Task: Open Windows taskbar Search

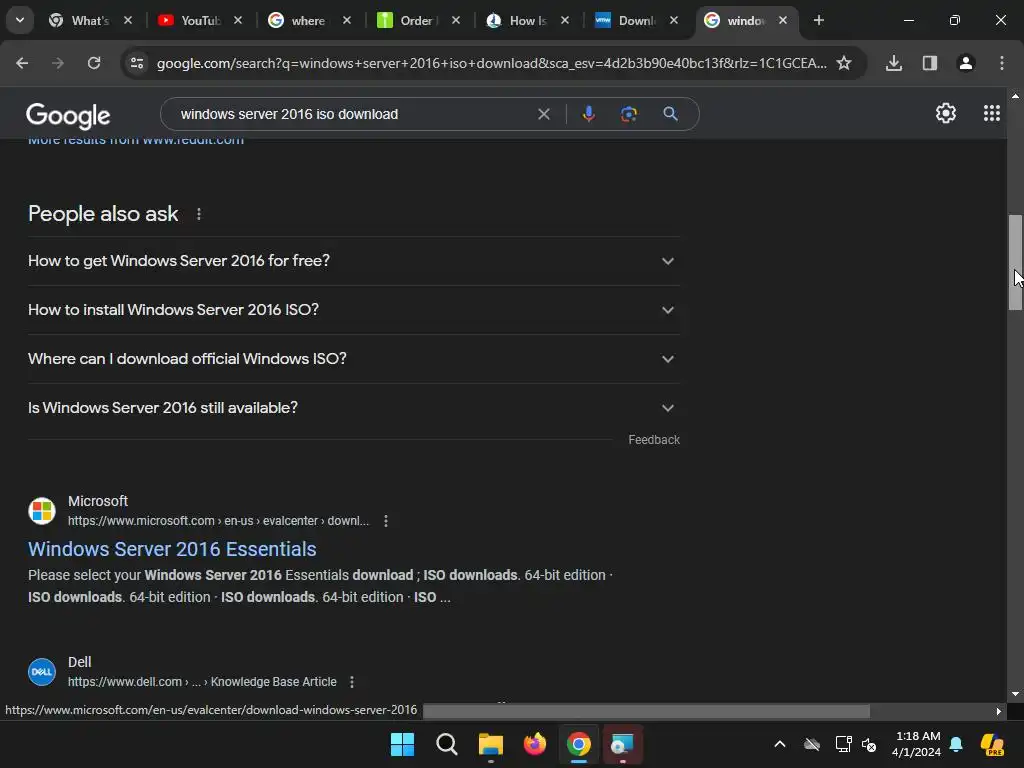Action: point(447,744)
